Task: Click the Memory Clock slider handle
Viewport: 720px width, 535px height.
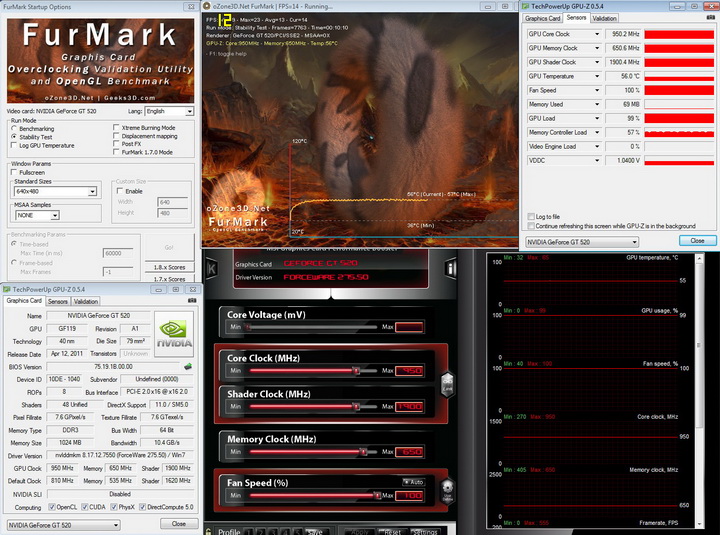Action: [x=363, y=452]
